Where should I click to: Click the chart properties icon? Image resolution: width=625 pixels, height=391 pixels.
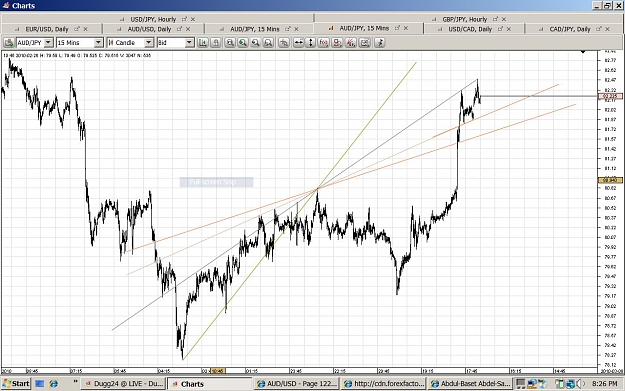coord(365,43)
